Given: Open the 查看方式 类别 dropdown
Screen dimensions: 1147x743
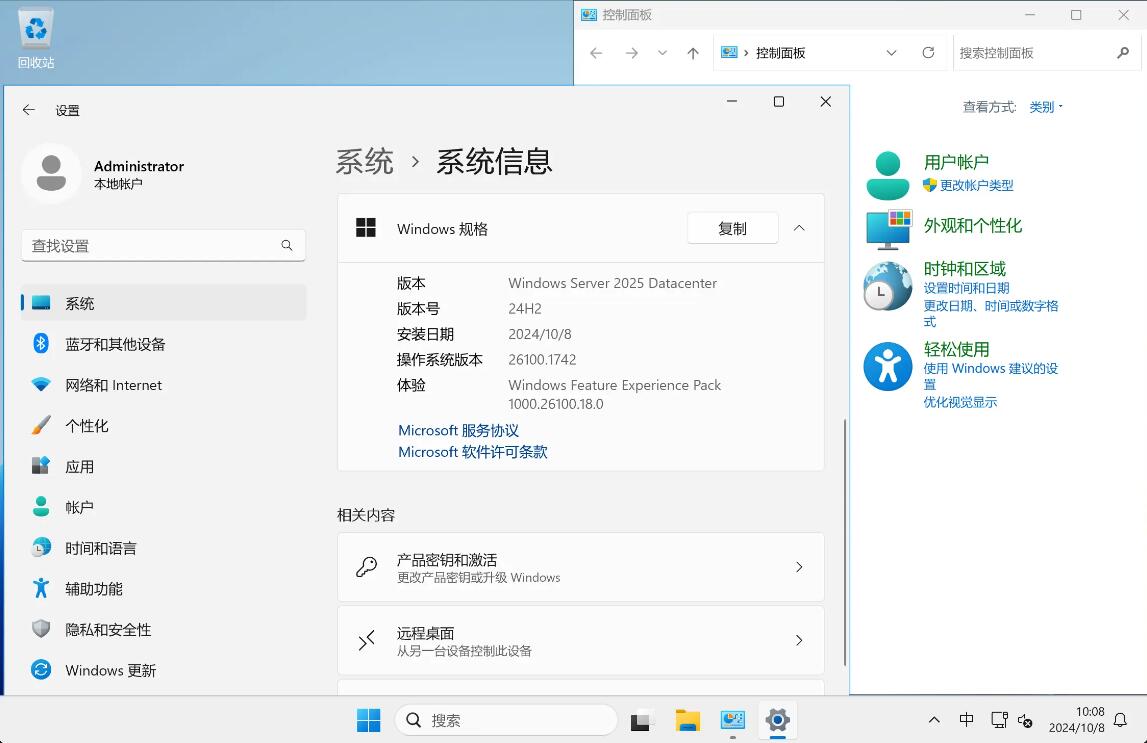Looking at the screenshot, I should tap(1046, 107).
